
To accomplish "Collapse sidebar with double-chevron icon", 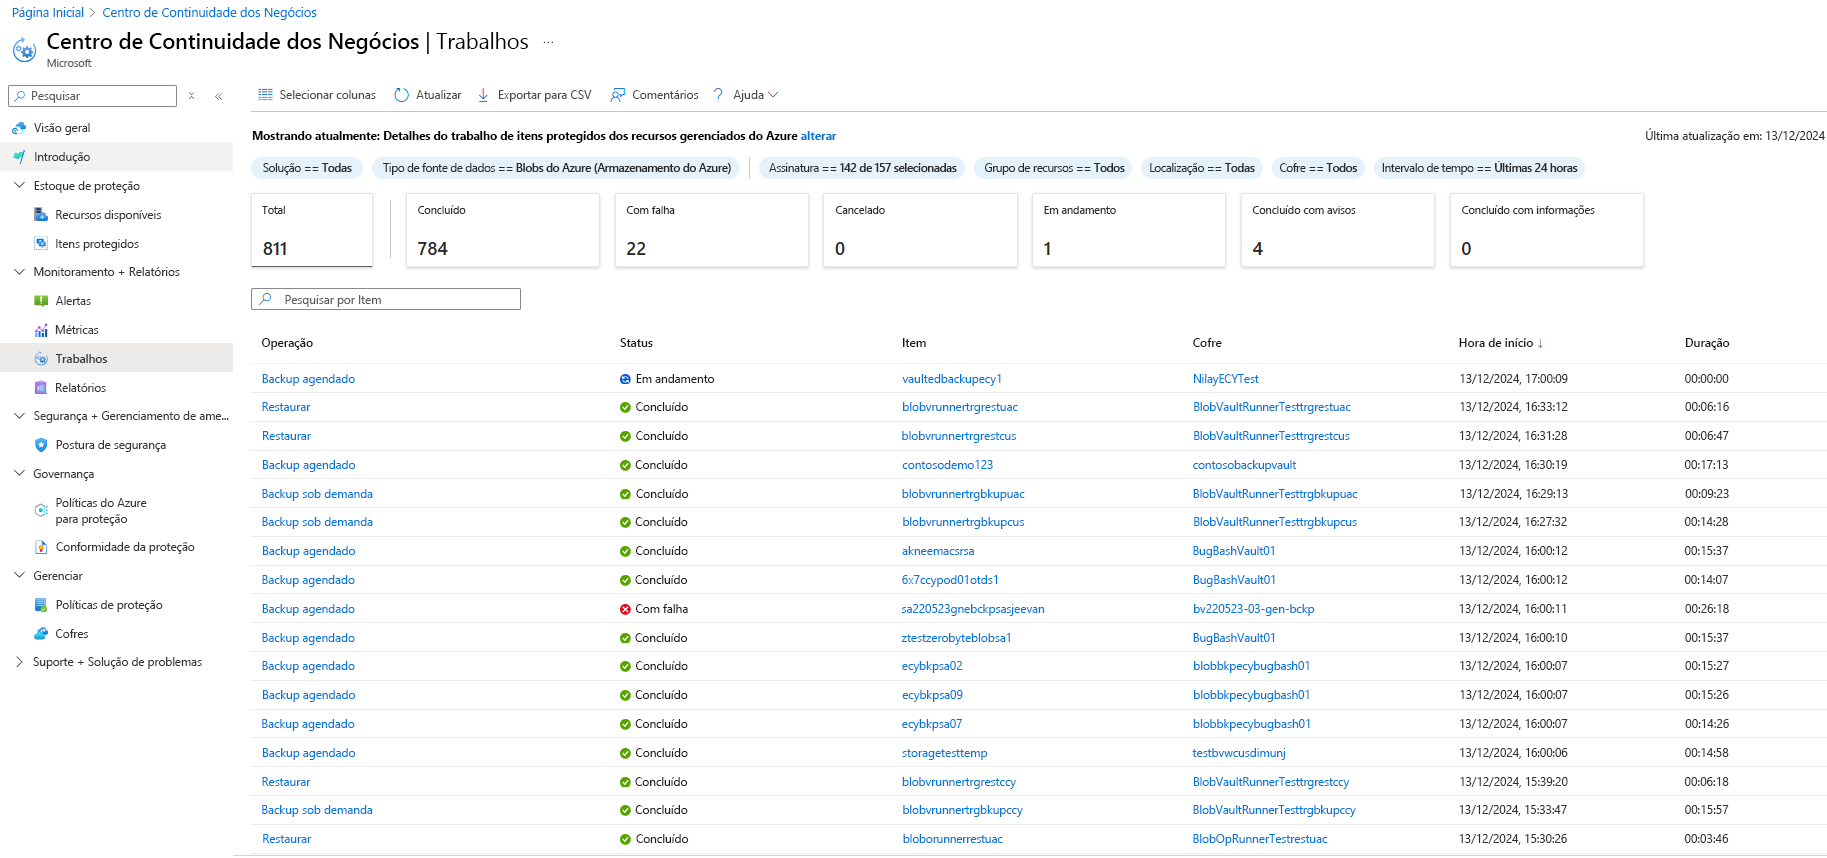I will click(x=219, y=96).
